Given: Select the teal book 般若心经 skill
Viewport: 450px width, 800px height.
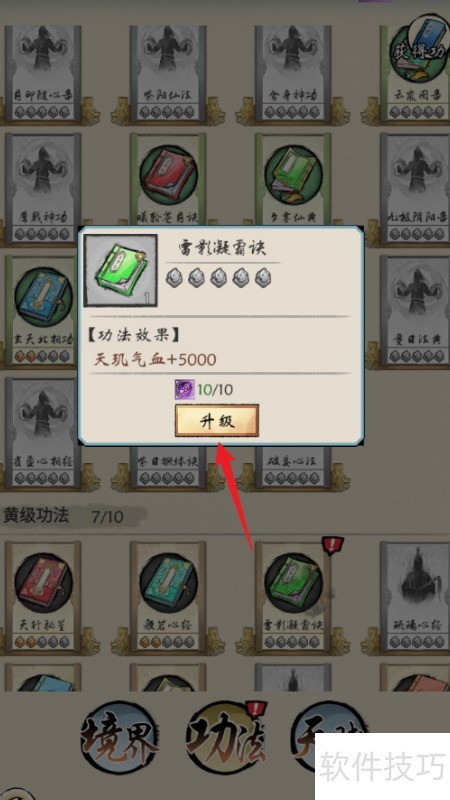Looking at the screenshot, I should (168, 596).
